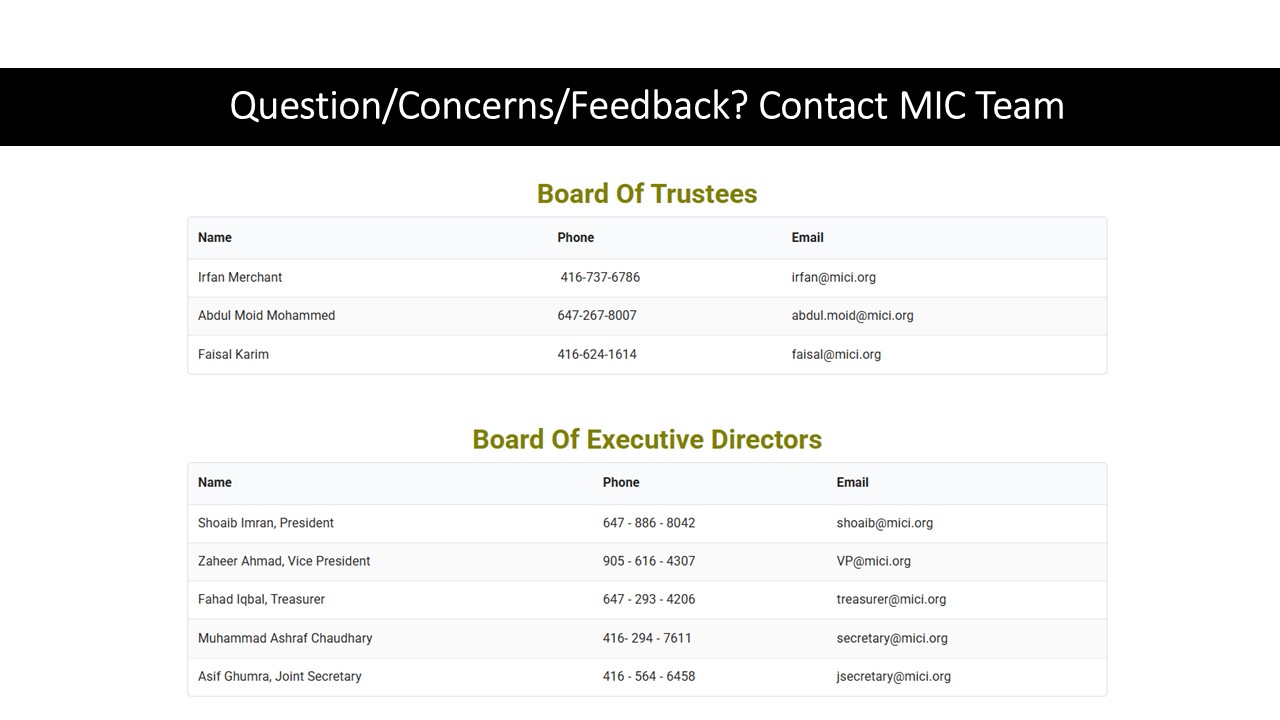The width and height of the screenshot is (1280, 720).
Task: Click the Board Of Trustees heading
Action: coord(647,194)
